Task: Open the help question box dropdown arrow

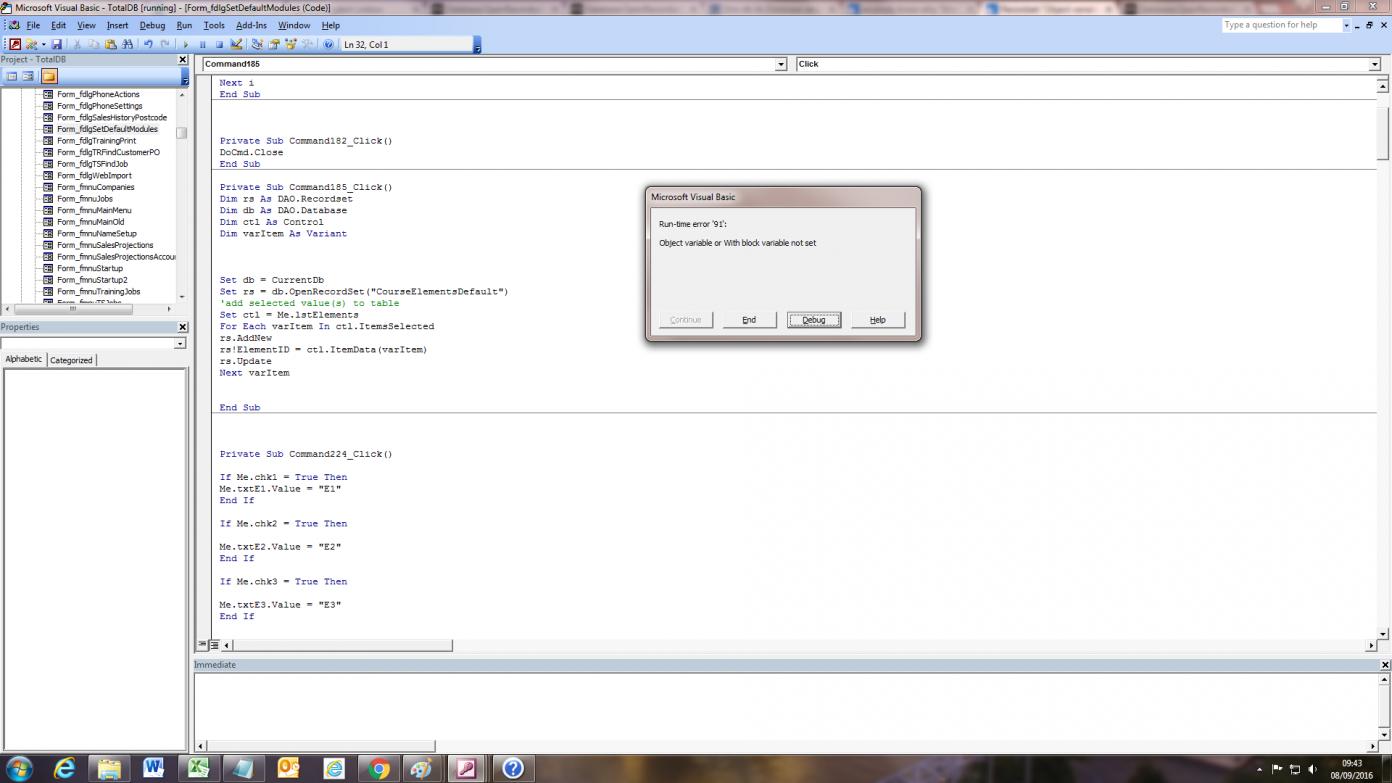Action: pyautogui.click(x=1346, y=25)
